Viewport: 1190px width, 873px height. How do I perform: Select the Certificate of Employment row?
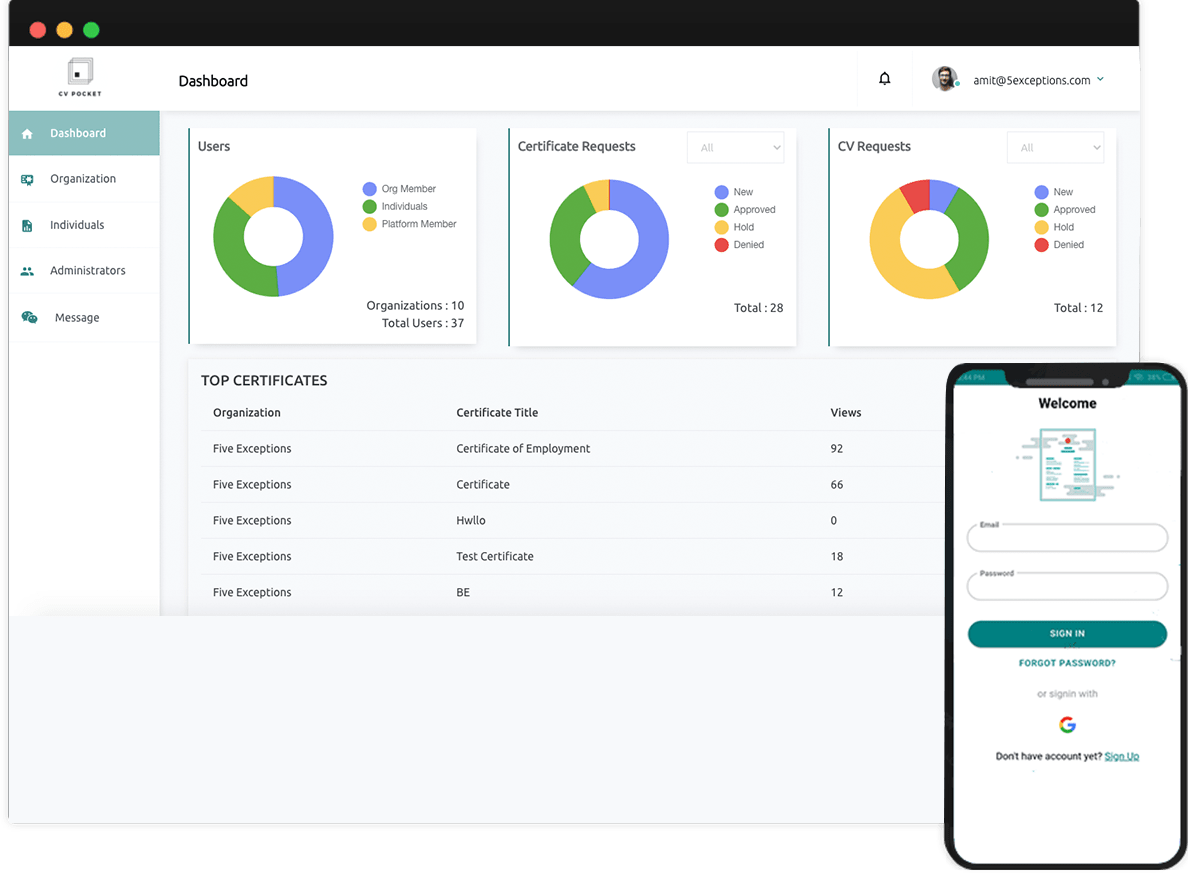(x=520, y=448)
